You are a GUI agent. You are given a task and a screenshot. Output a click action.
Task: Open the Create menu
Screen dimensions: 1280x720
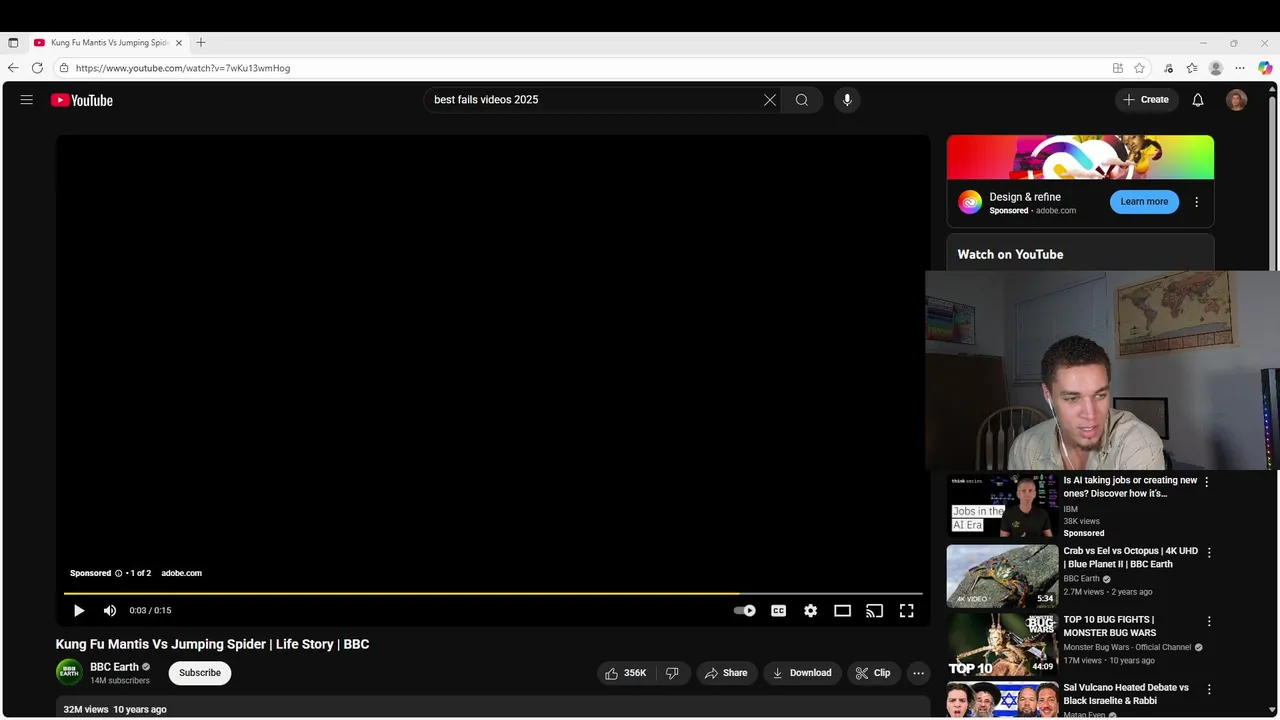click(x=1146, y=100)
